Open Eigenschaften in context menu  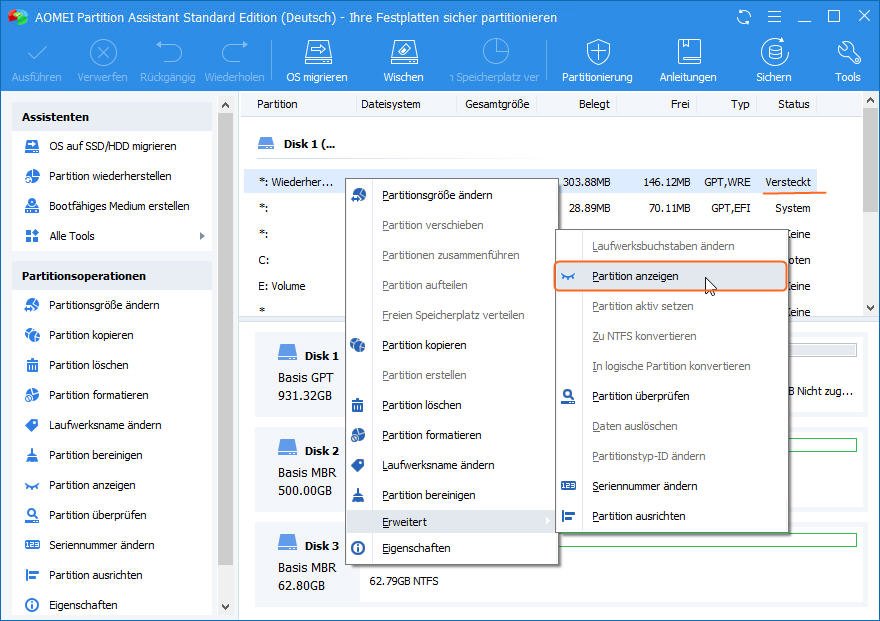pyautogui.click(x=452, y=548)
